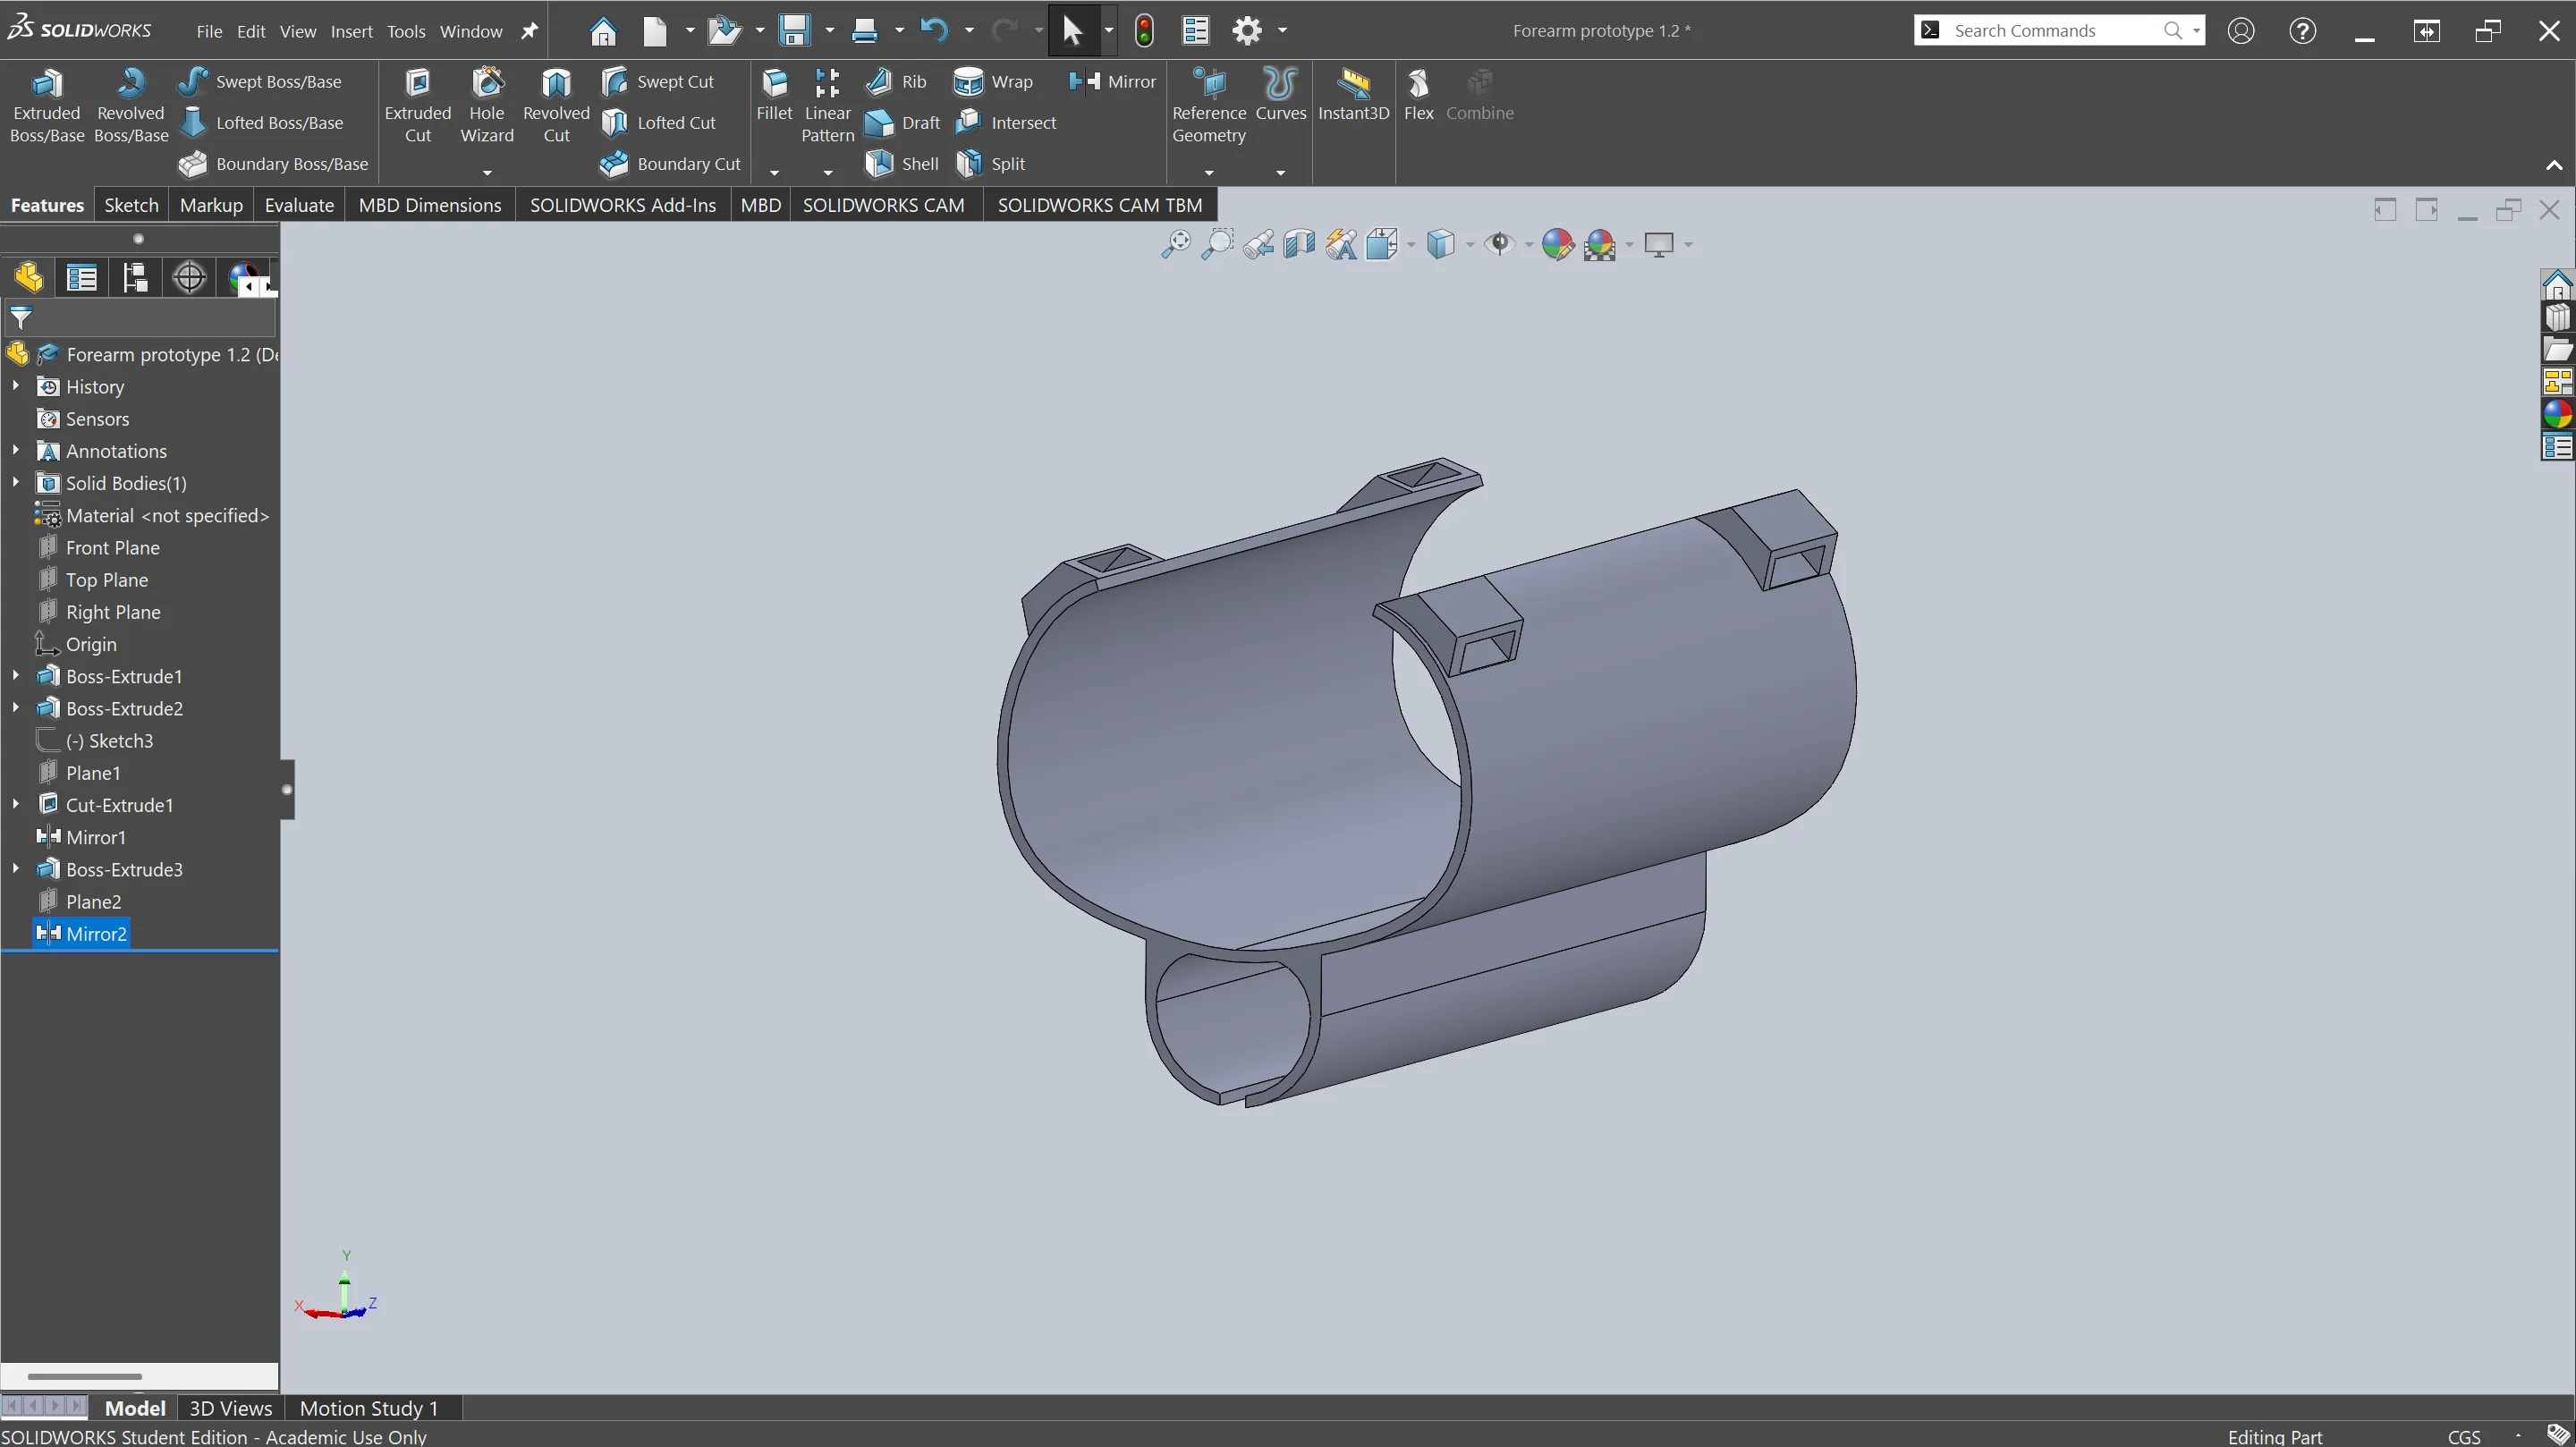Expand the Cut-Extrude1 feature node

pyautogui.click(x=15, y=804)
